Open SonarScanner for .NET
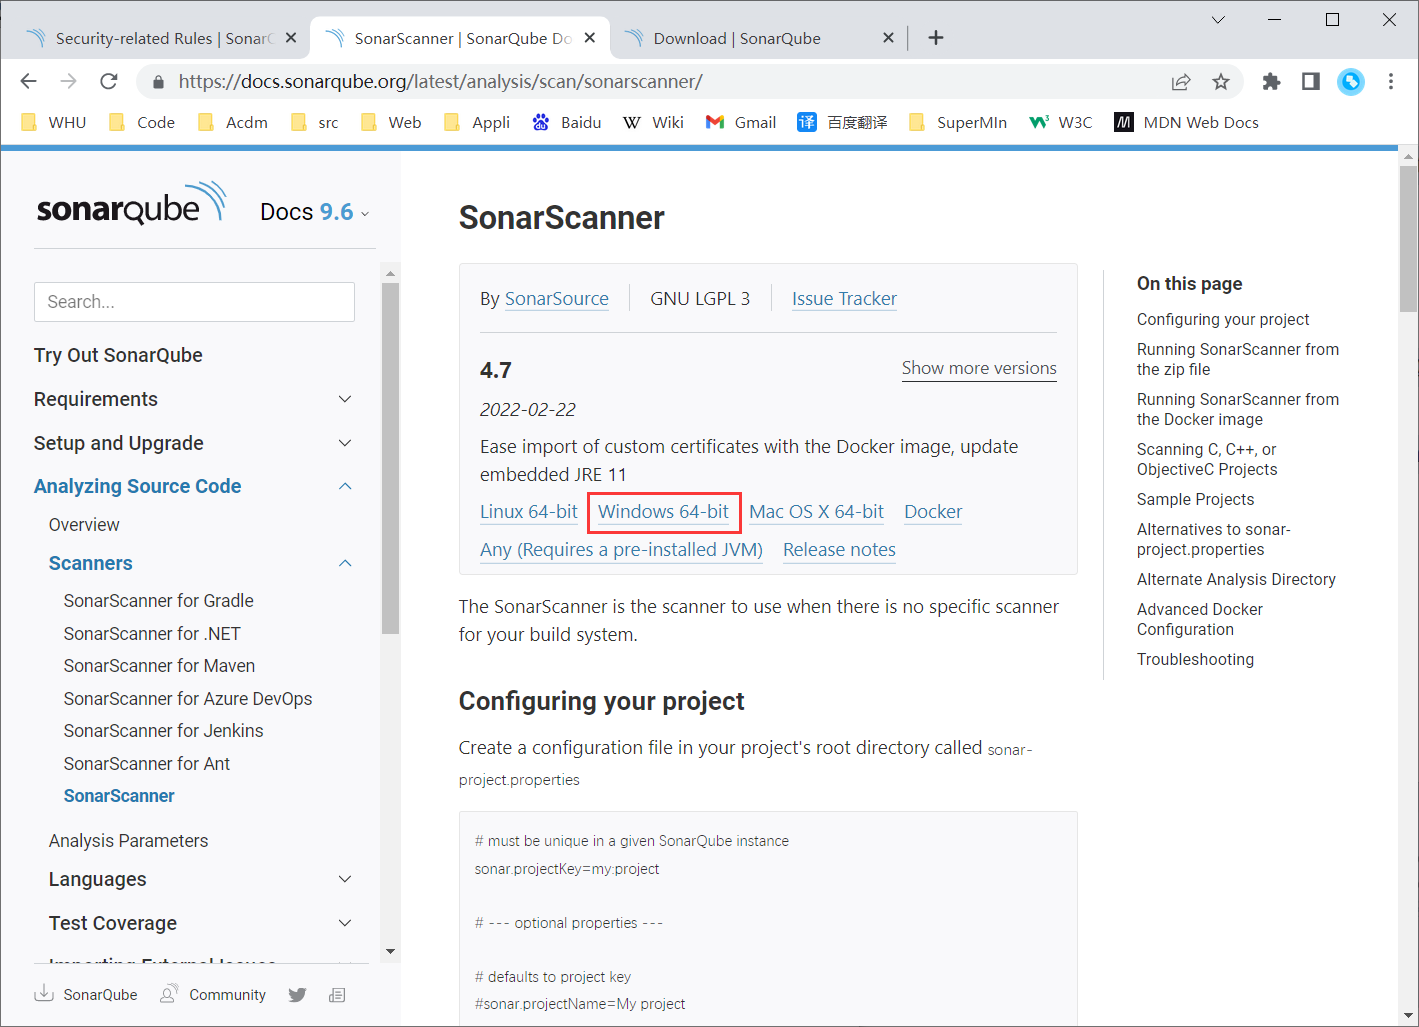The width and height of the screenshot is (1419, 1027). pyautogui.click(x=152, y=634)
